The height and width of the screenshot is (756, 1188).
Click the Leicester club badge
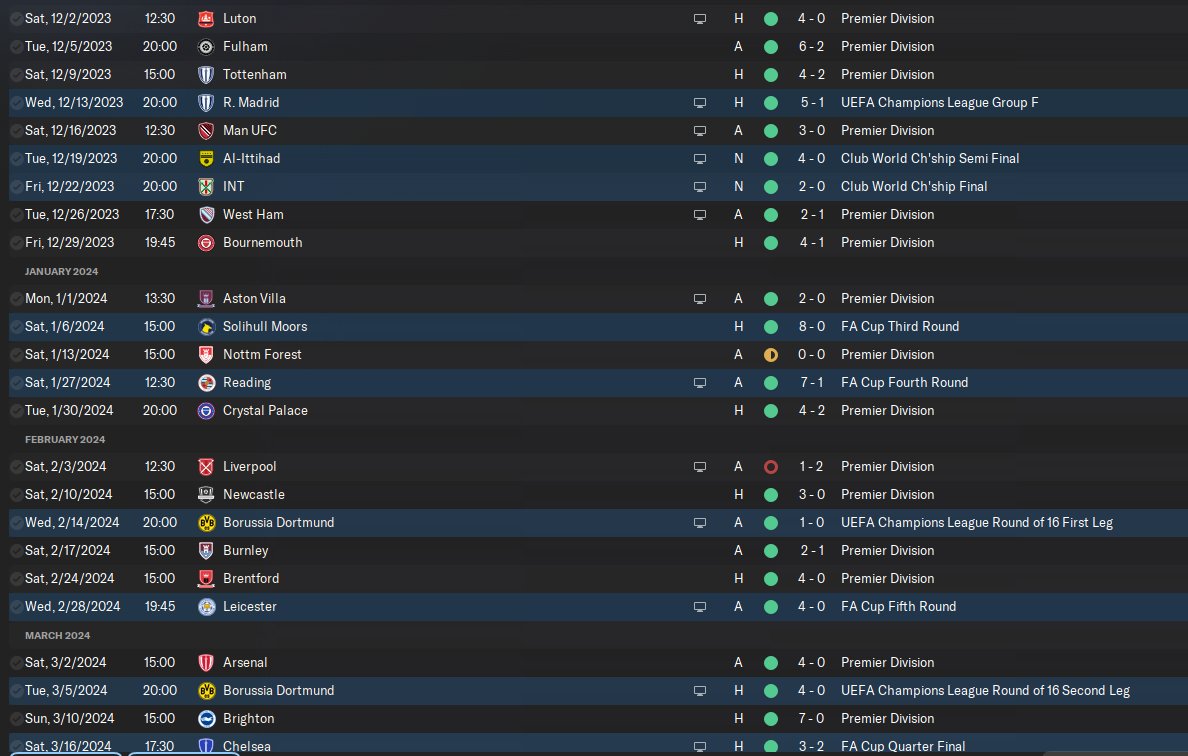coord(206,606)
